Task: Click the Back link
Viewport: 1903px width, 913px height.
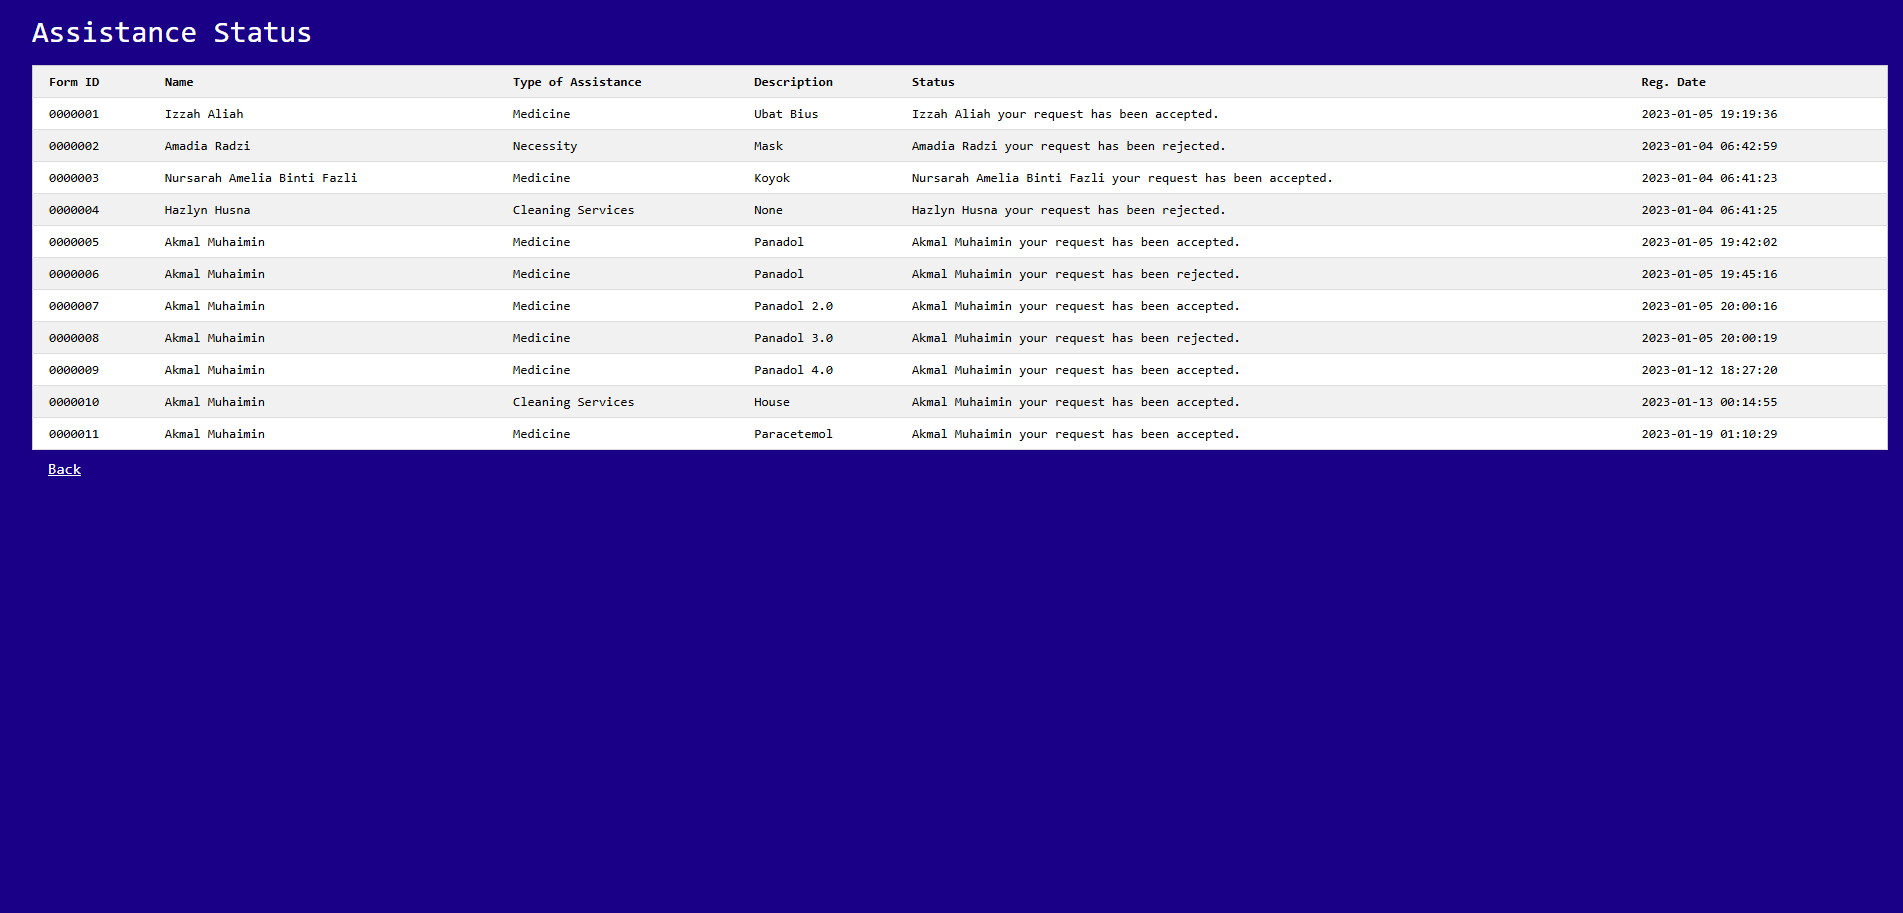Action: pos(64,469)
